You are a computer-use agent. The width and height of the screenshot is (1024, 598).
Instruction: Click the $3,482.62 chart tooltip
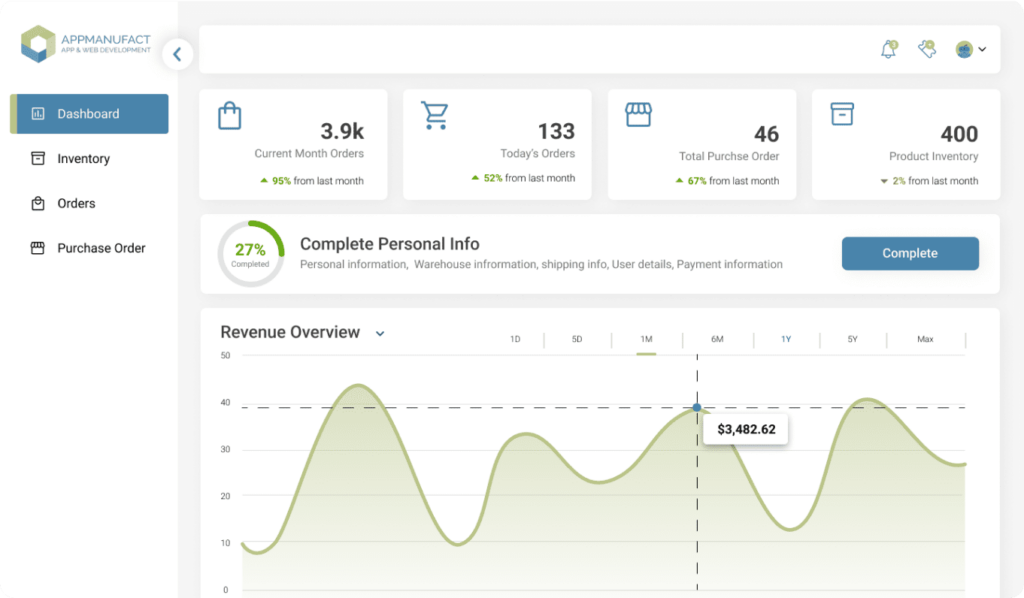coord(746,429)
